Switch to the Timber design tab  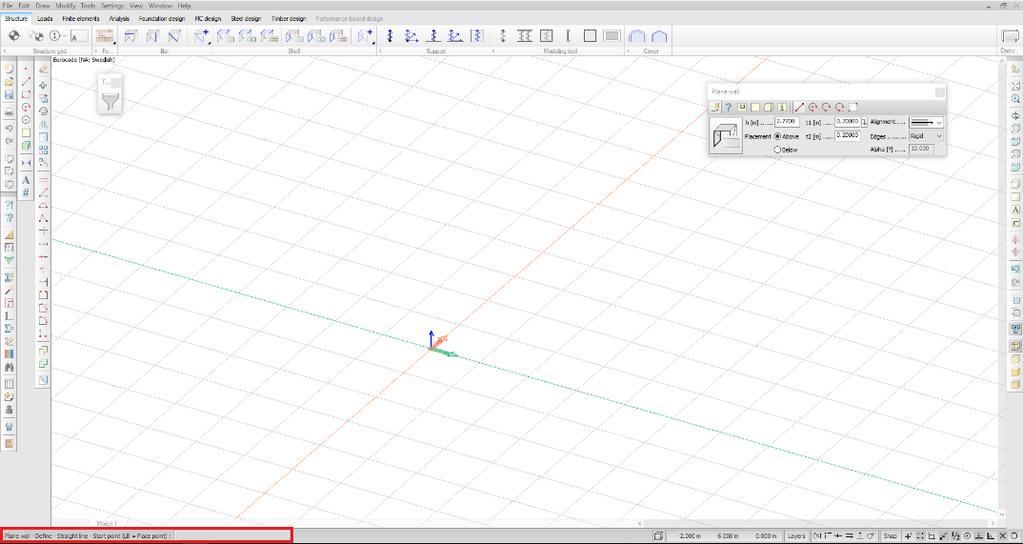click(x=288, y=19)
